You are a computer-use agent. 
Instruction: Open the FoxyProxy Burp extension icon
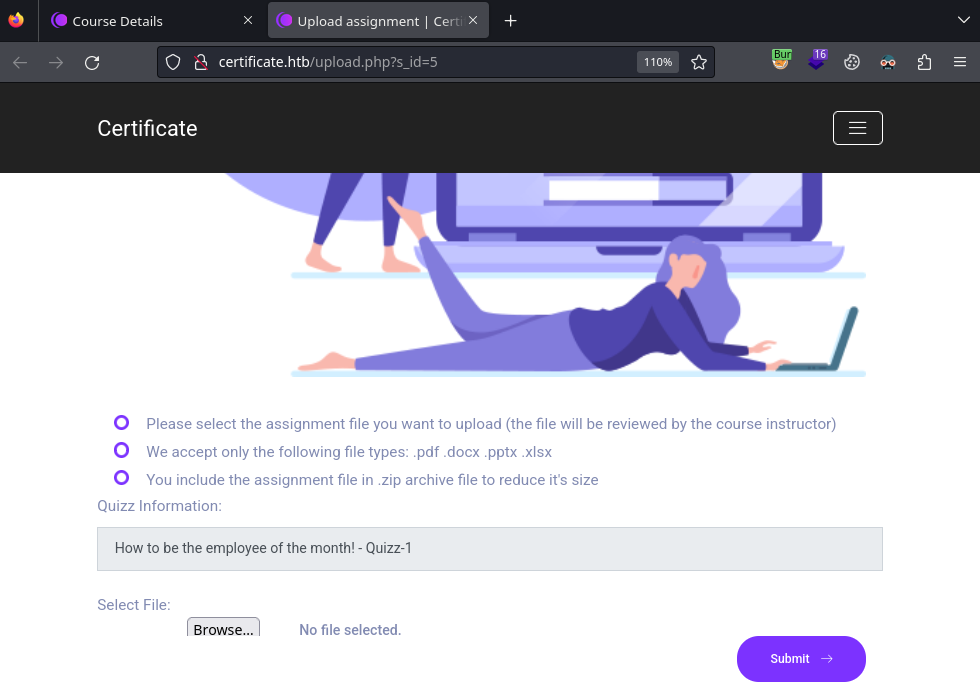pyautogui.click(x=781, y=61)
